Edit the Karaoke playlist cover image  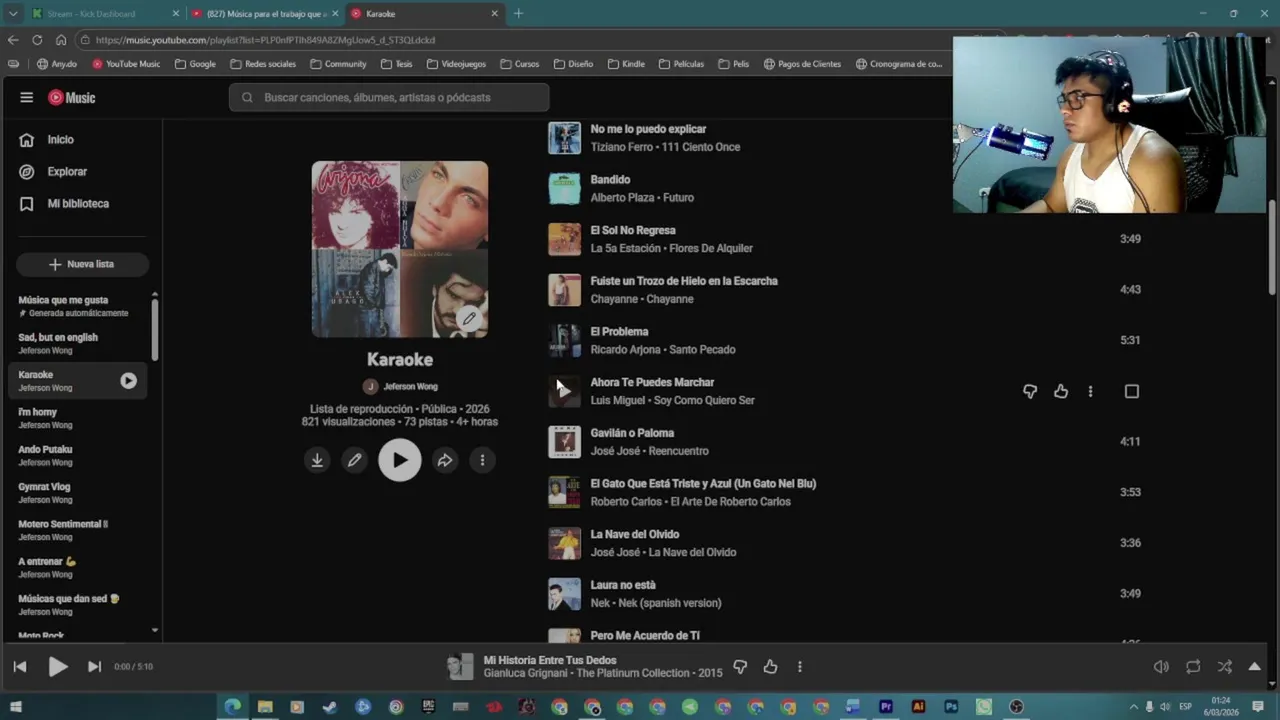[x=468, y=319]
